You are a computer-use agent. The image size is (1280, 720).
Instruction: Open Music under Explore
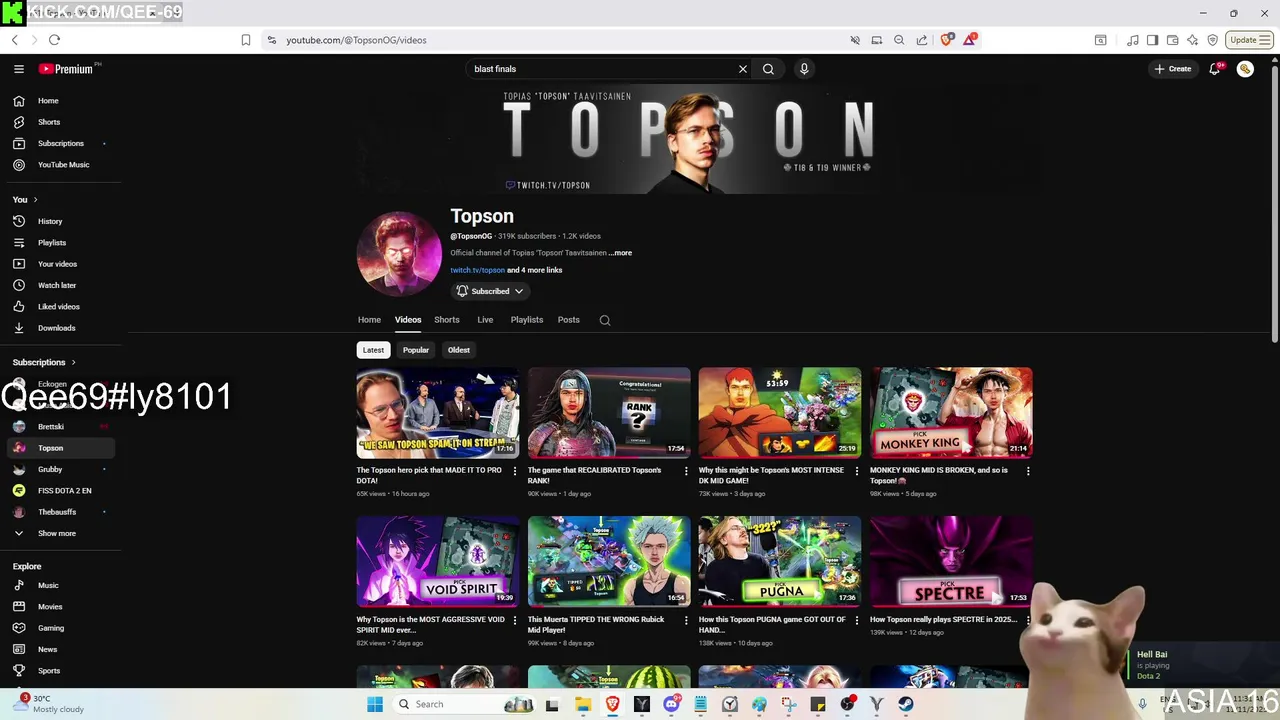[60, 585]
